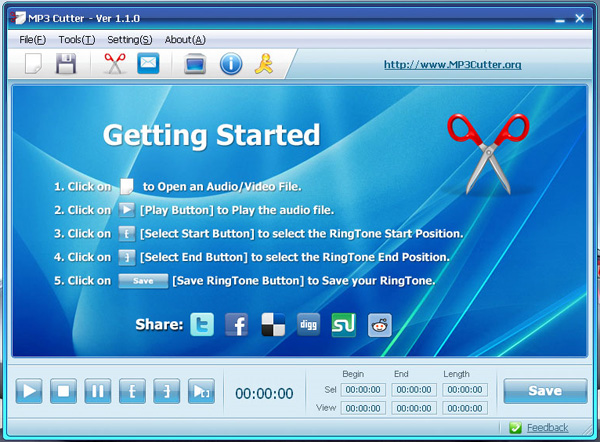Image resolution: width=600 pixels, height=442 pixels.
Task: Click the MP3 Cutter title bar app icon
Action: [18, 18]
